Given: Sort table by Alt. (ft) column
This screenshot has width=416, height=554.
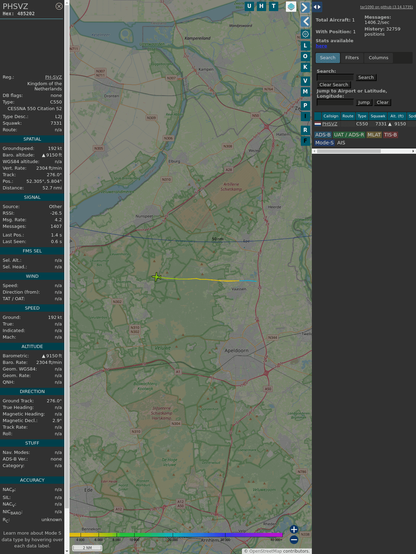Looking at the screenshot, I should tap(397, 116).
